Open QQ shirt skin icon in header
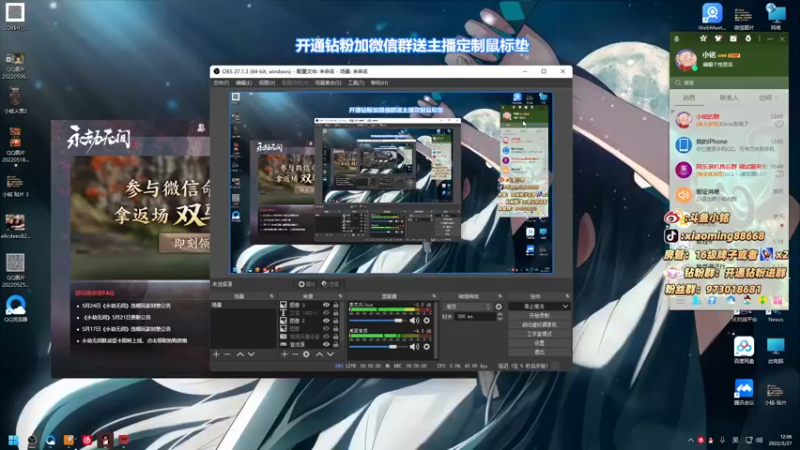Image resolution: width=800 pixels, height=450 pixels. tap(718, 39)
